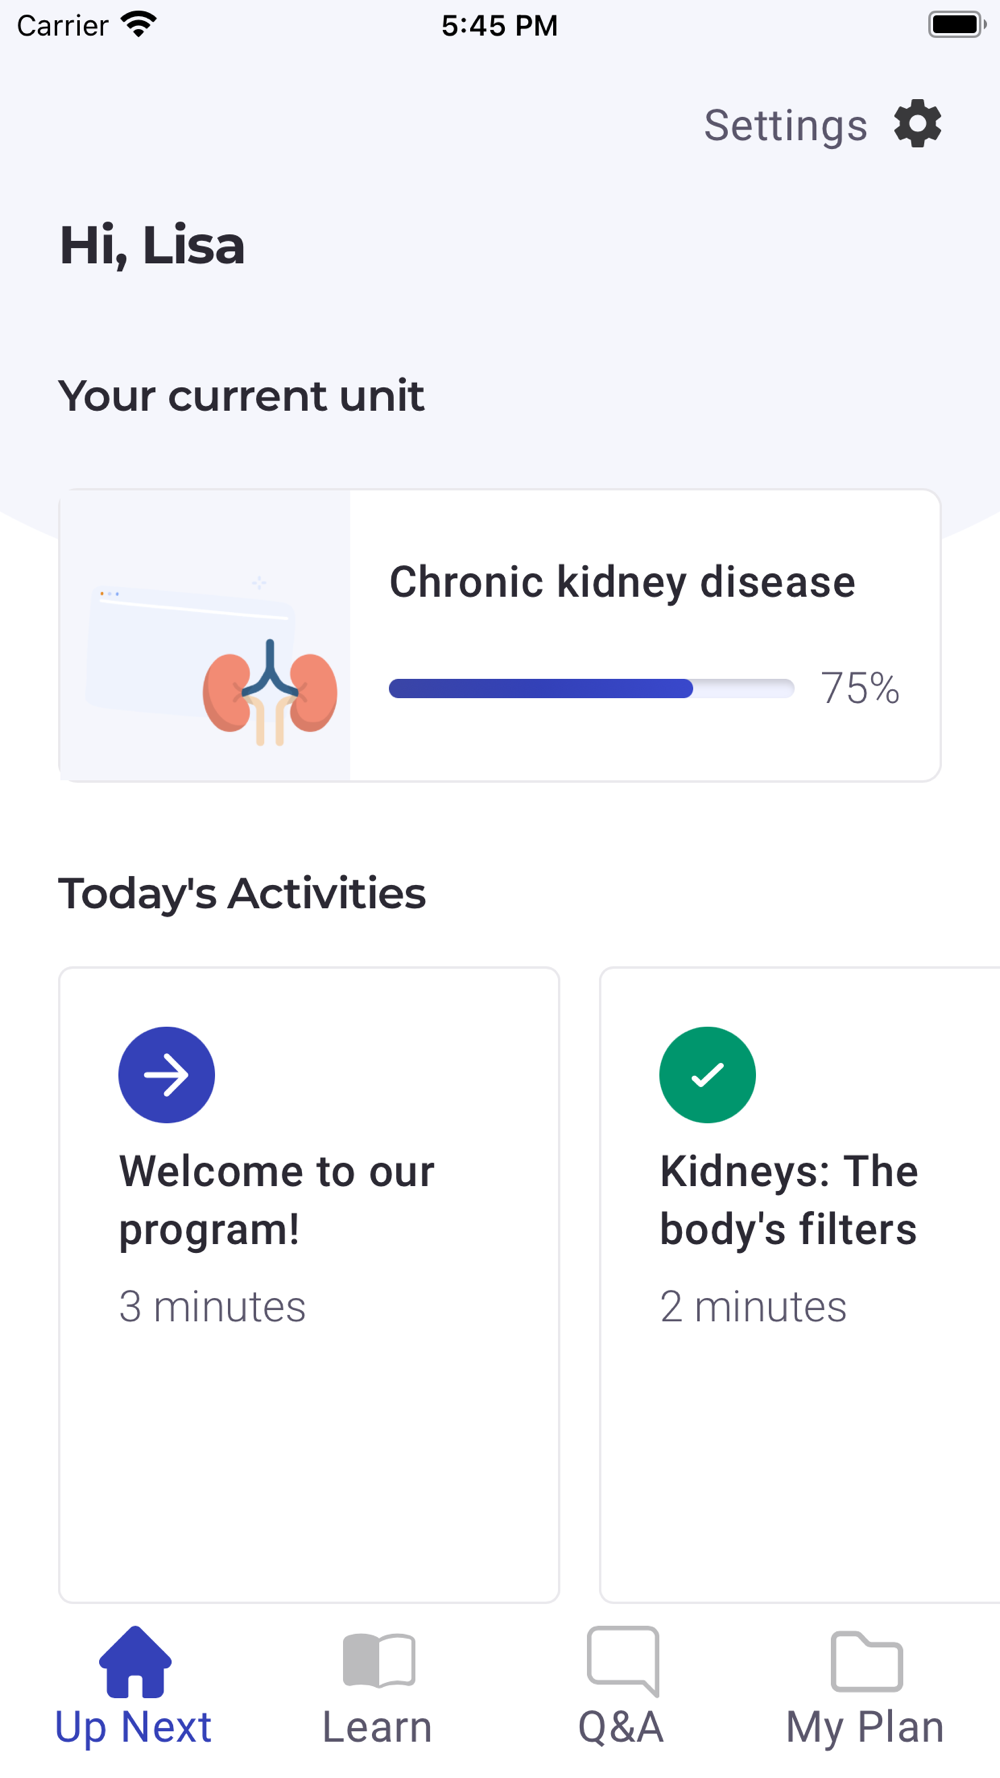The image size is (1000, 1778).
Task: Switch to the My Plan tab label
Action: 865,1728
